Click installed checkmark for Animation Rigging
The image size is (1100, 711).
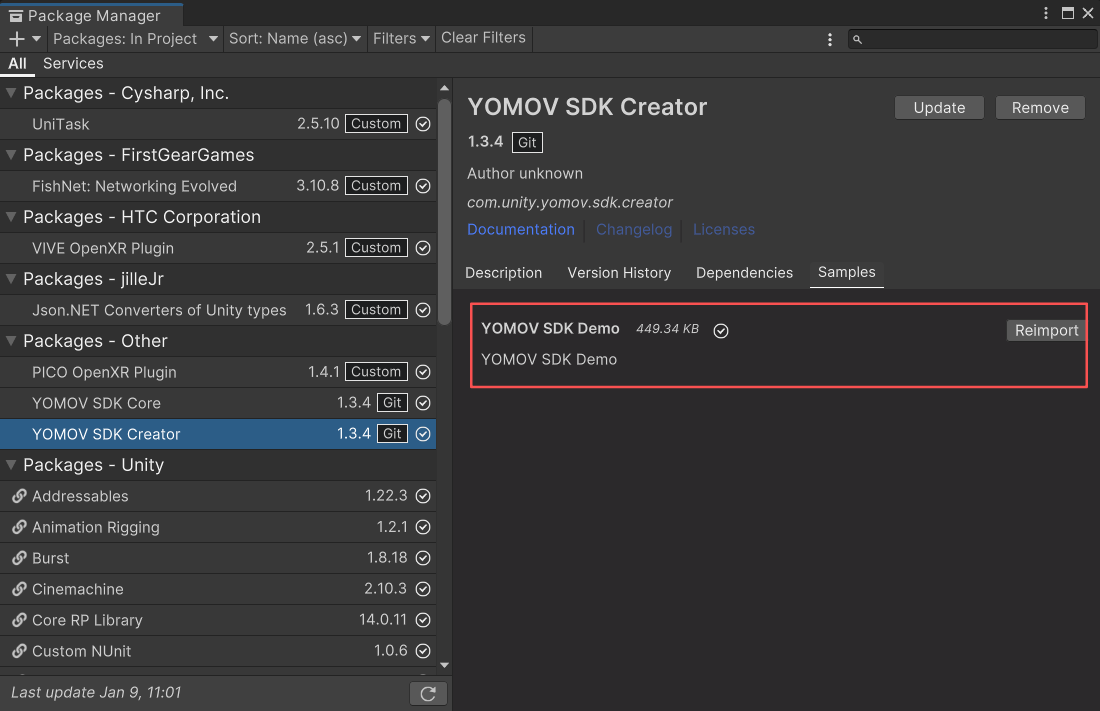(x=423, y=527)
